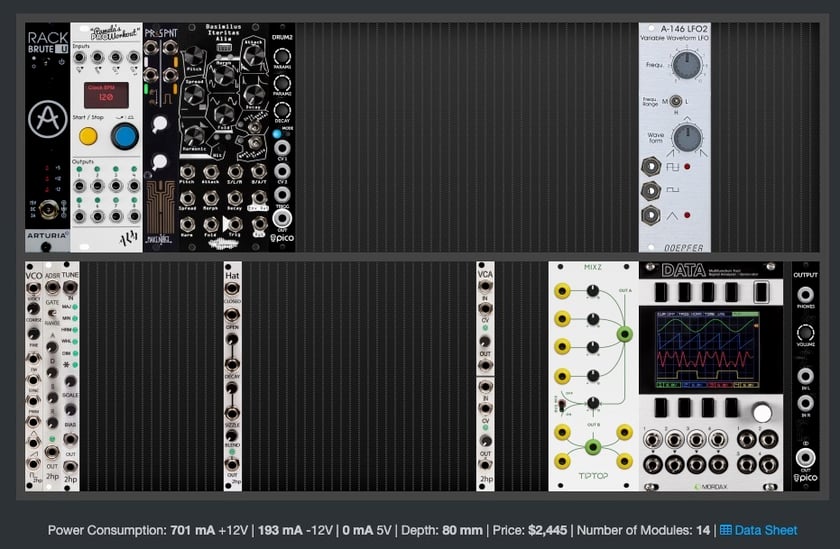Click the 2hp VCO module top jack
840x549 pixels.
click(33, 289)
